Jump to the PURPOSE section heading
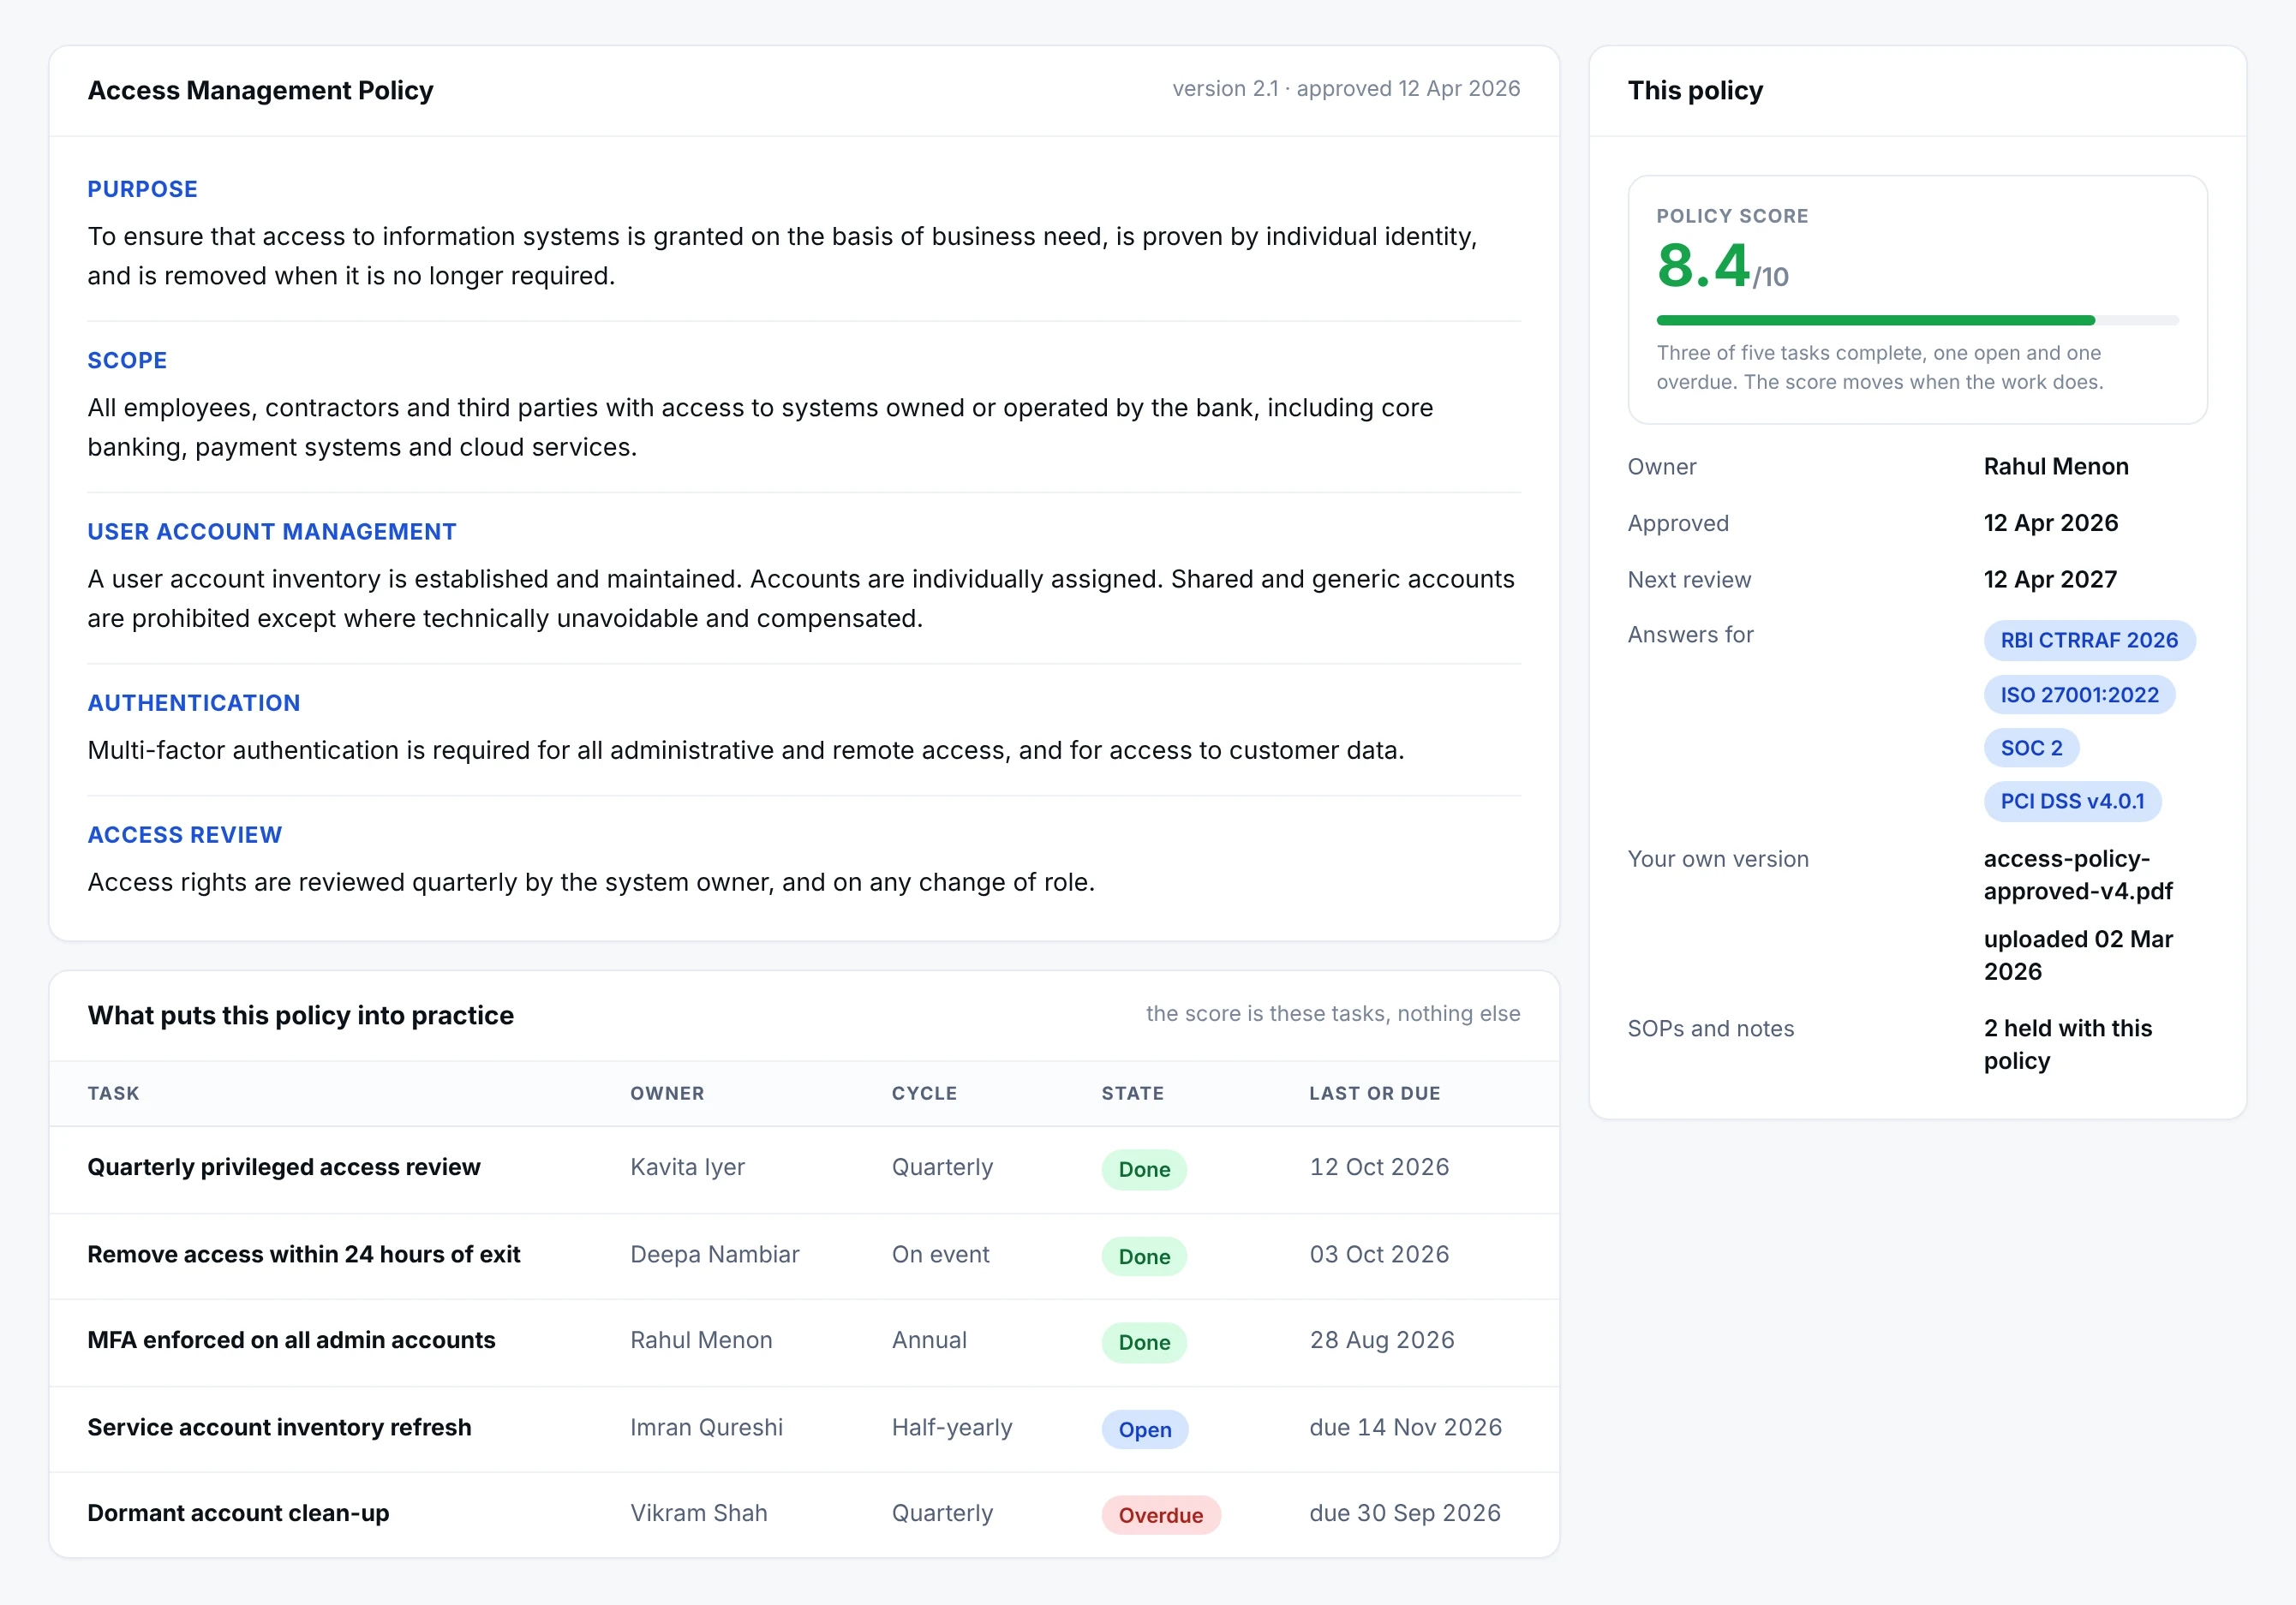Viewport: 2296px width, 1605px height. coord(142,189)
